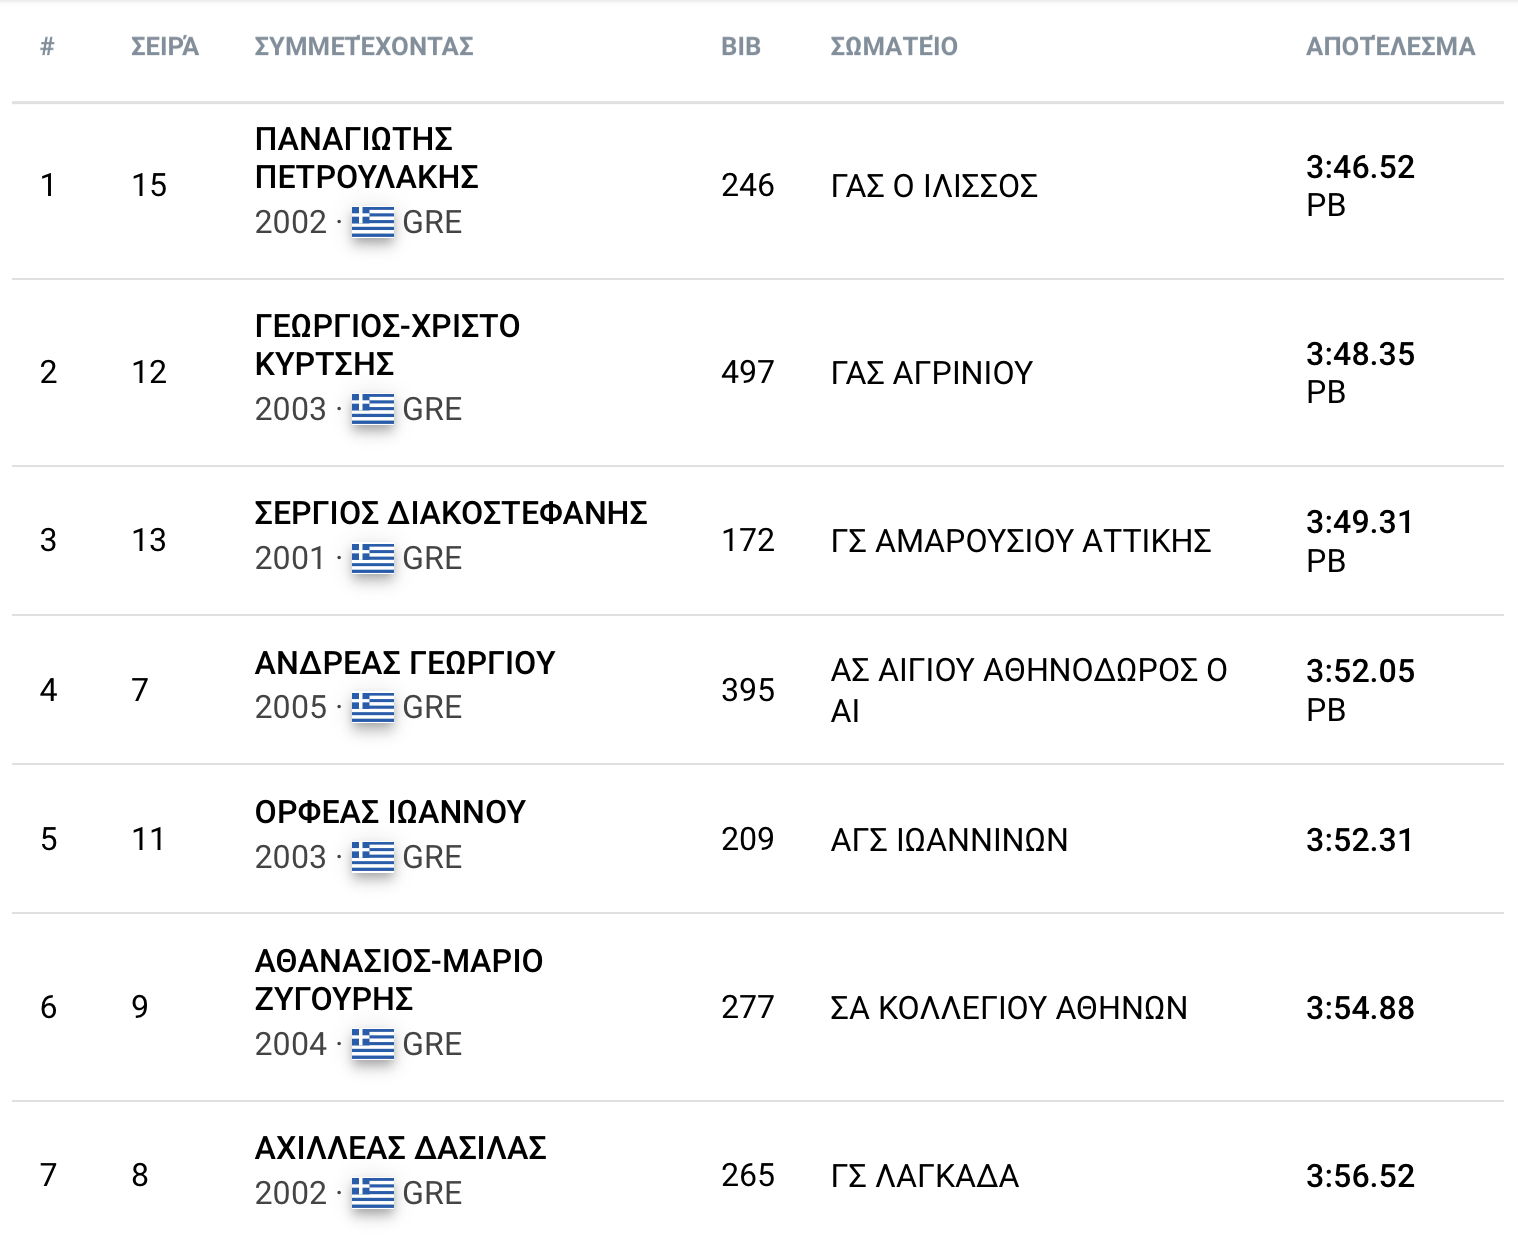Viewport: 1518px width, 1246px height.
Task: Click ΑΧΙΛΛΕΑΣ ΔΑΣΙΛΑΣ athlete name
Action: [x=401, y=1148]
